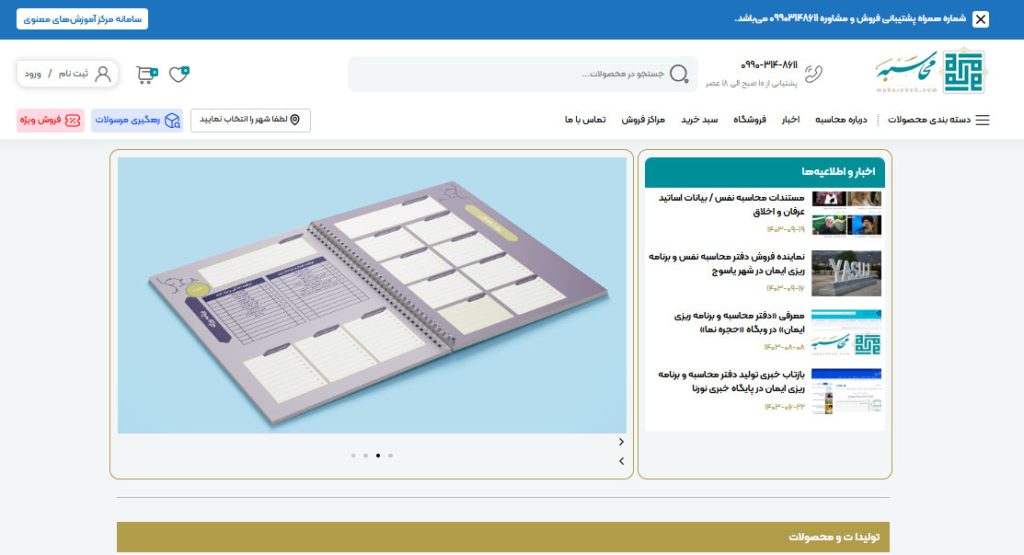Click the phone support icon

[815, 72]
